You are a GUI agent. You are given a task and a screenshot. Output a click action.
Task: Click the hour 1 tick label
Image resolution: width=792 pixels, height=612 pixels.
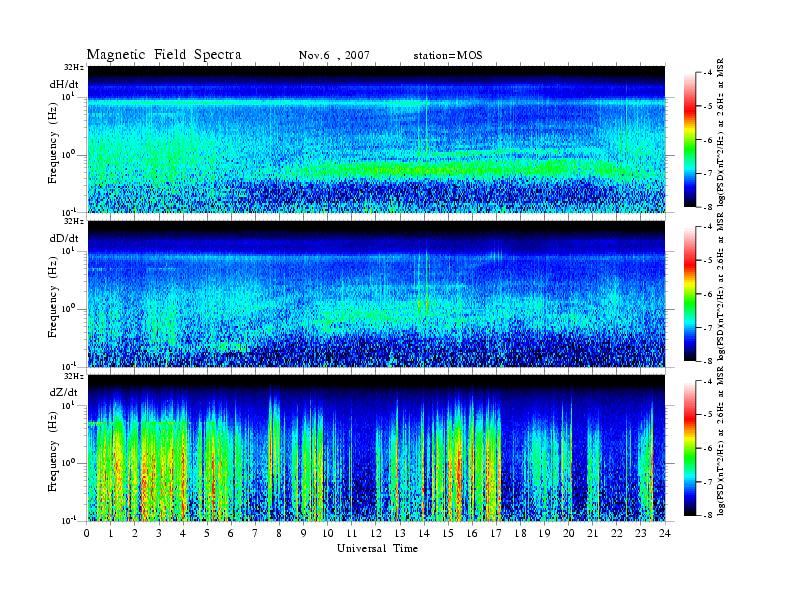[x=111, y=534]
